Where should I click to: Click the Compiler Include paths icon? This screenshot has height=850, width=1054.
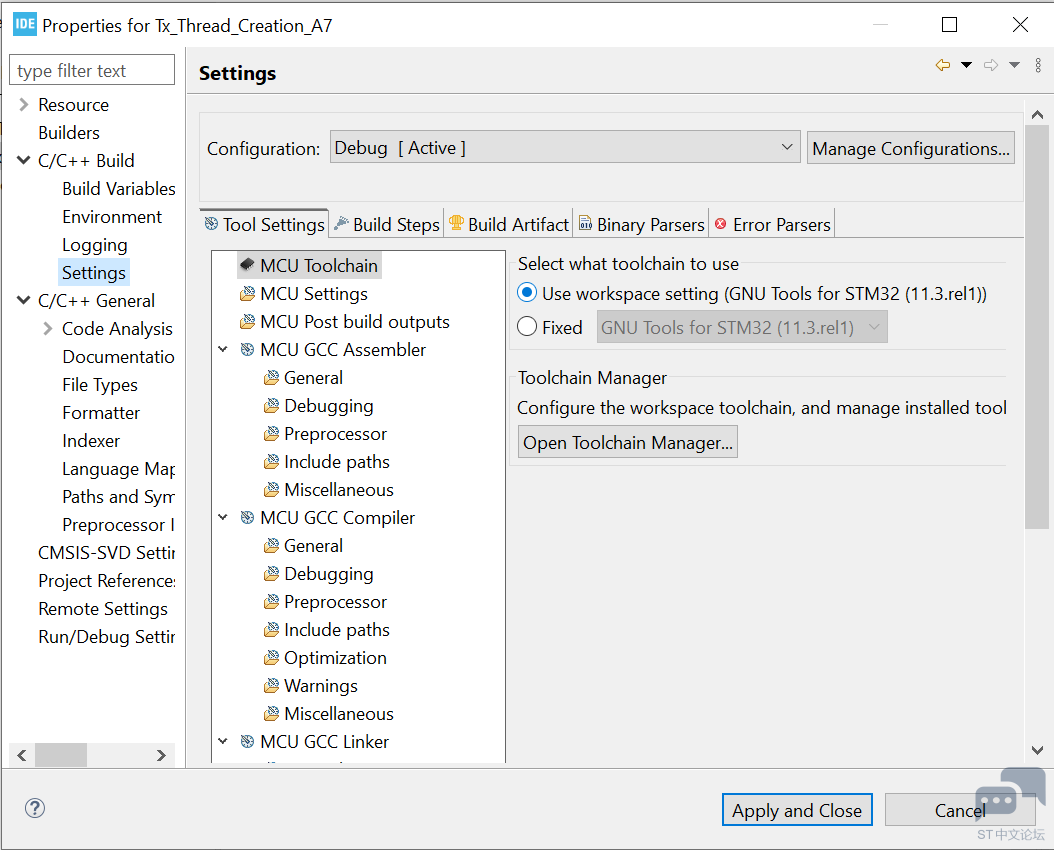click(x=271, y=630)
